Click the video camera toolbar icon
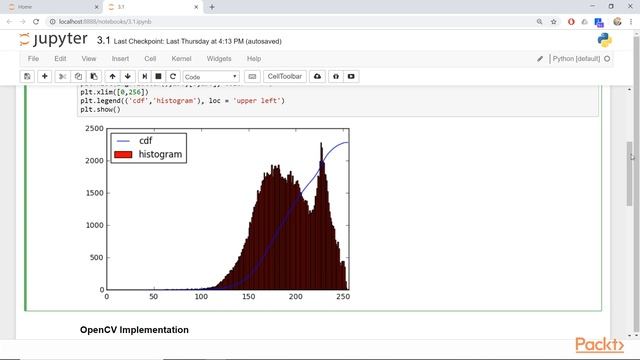This screenshot has height=360, width=640. [351, 76]
